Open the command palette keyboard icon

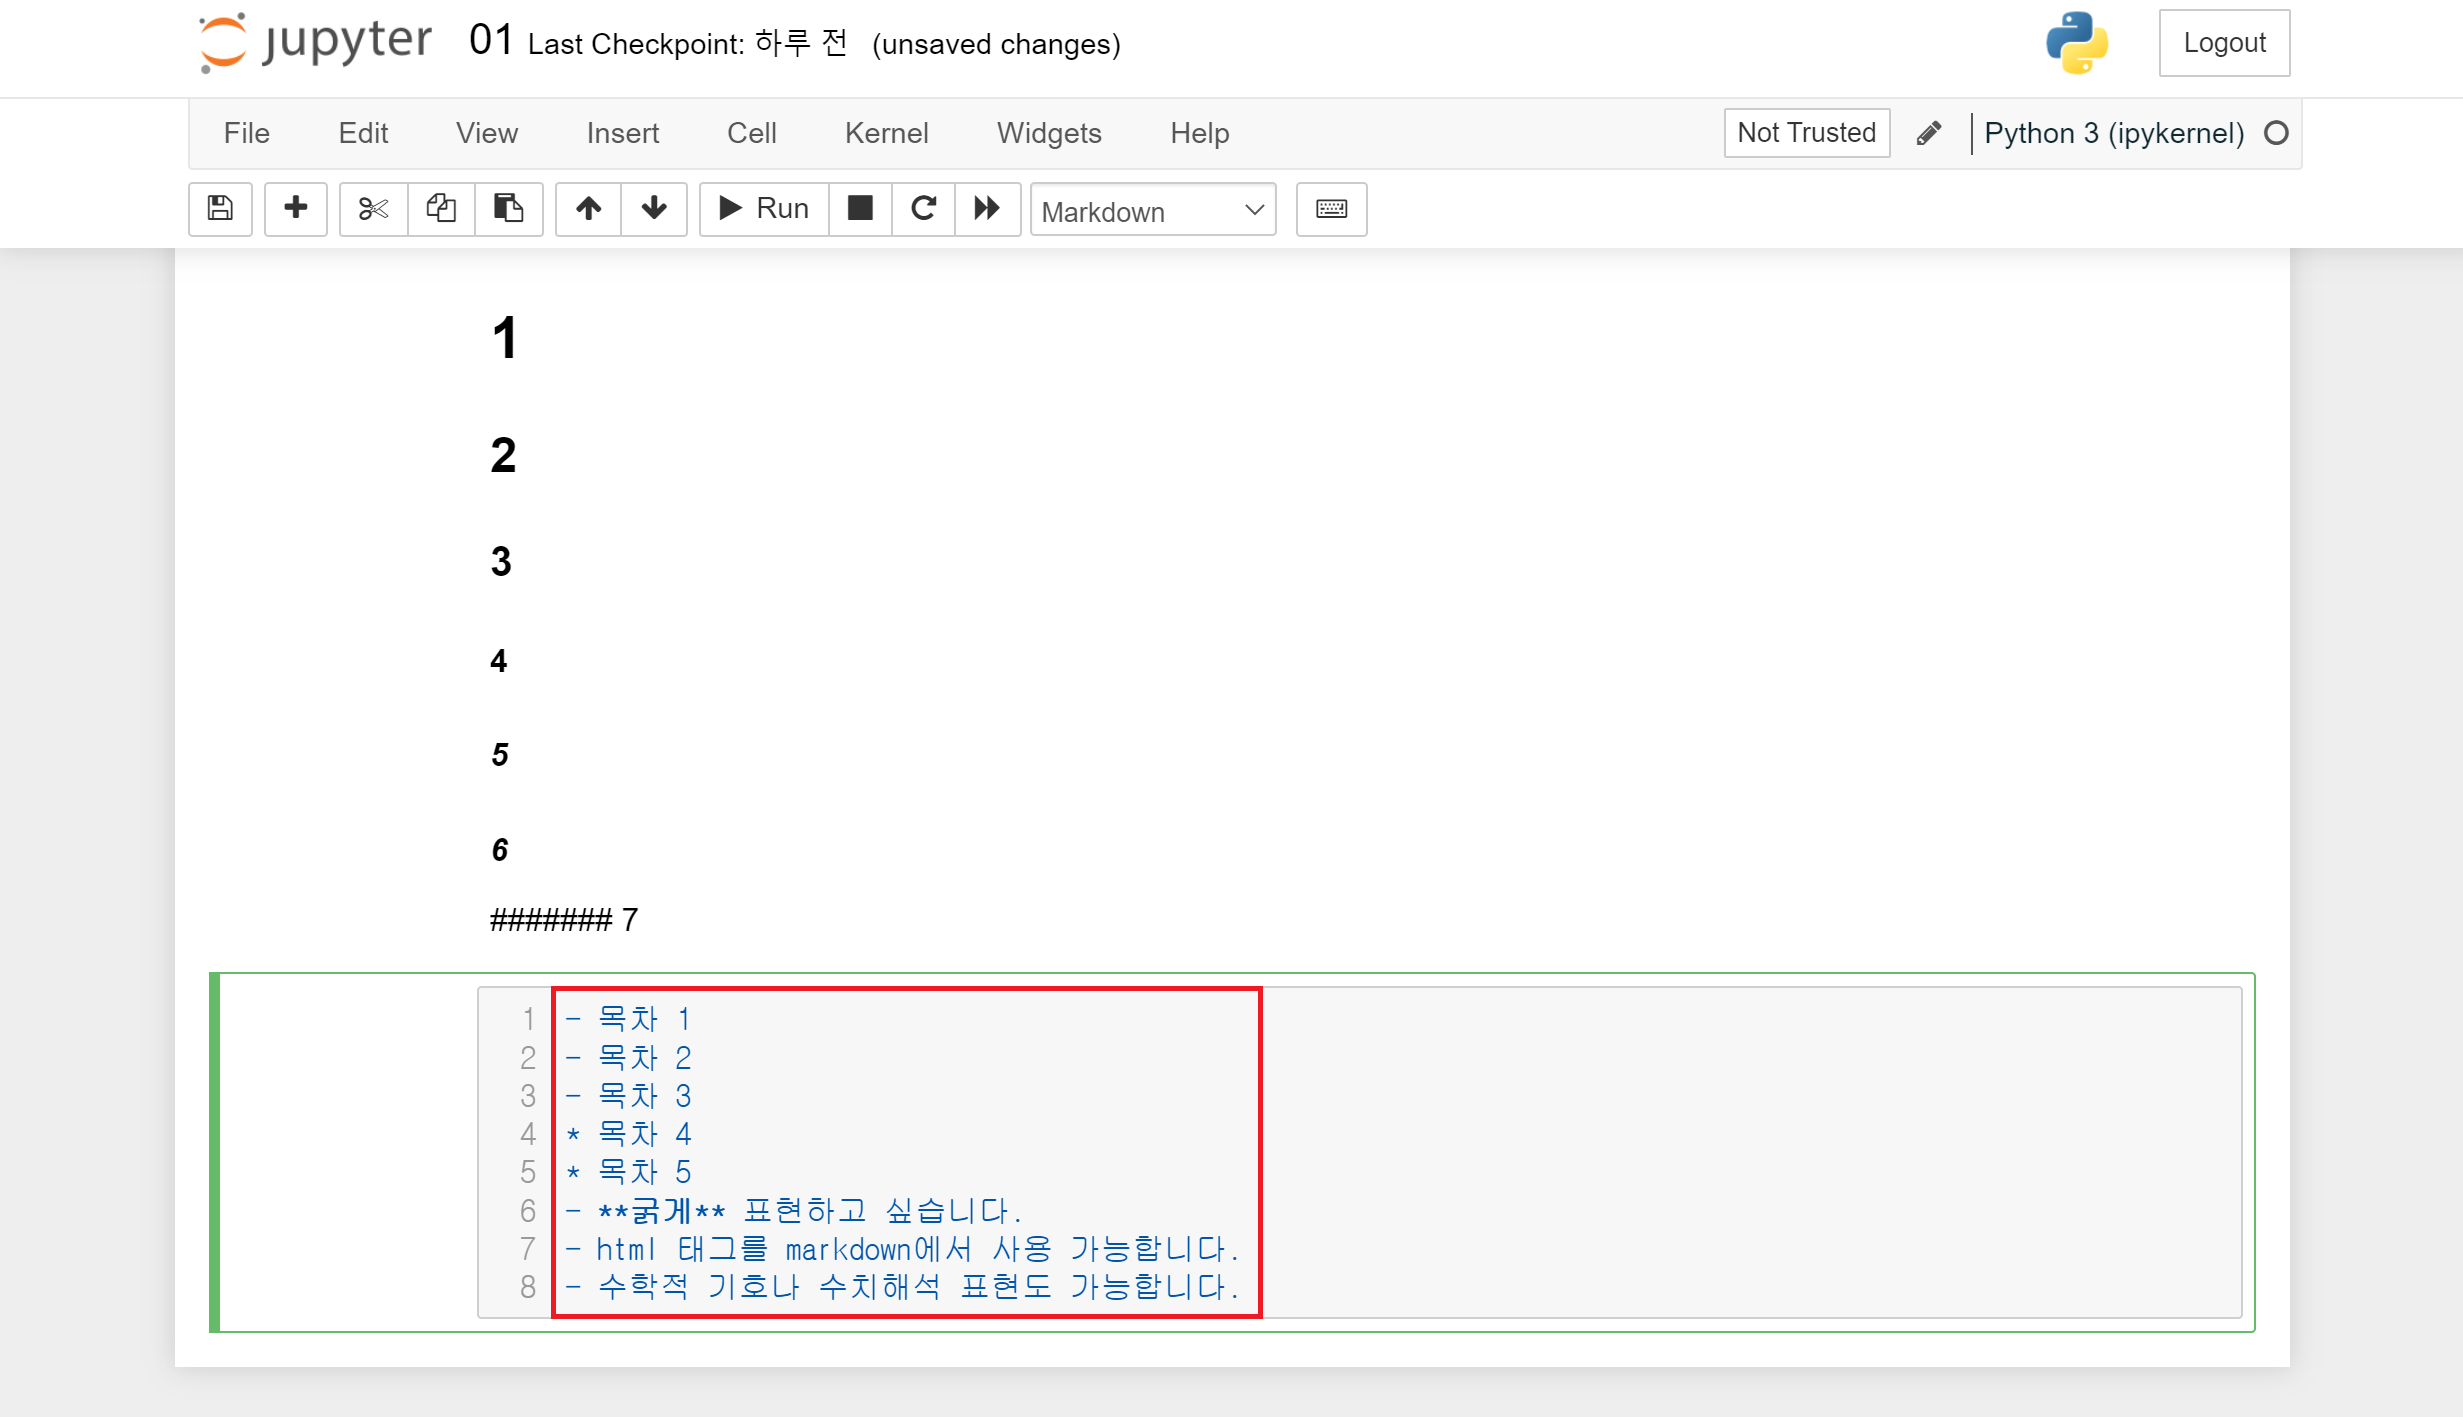pos(1331,208)
